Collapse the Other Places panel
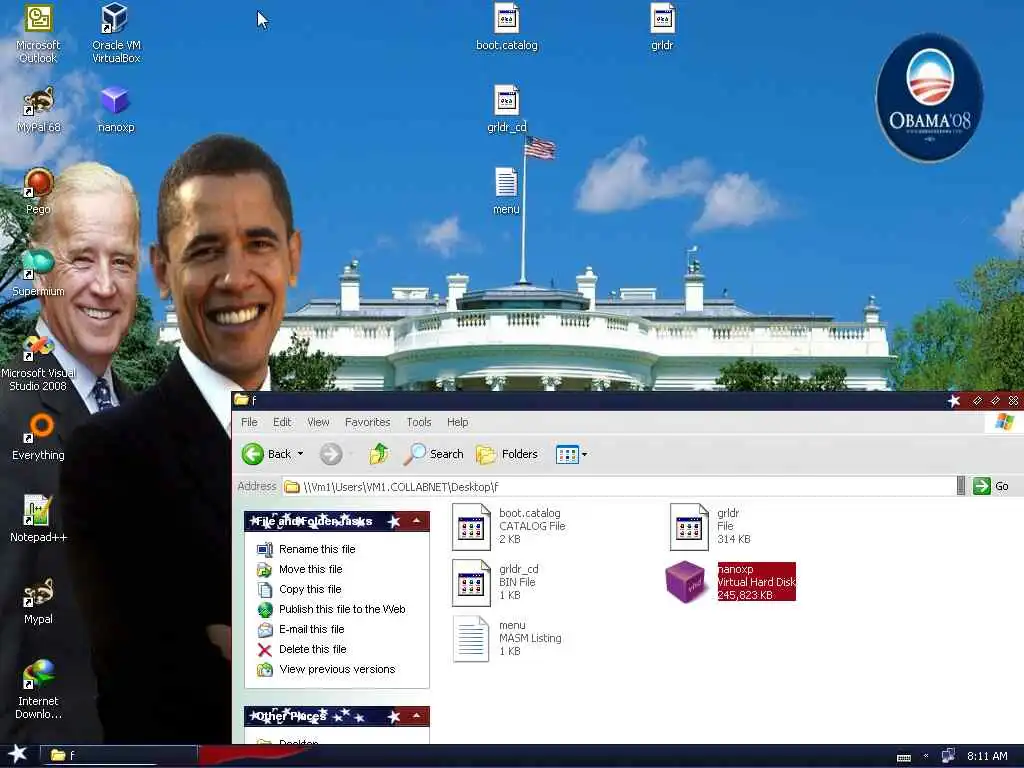The height and width of the screenshot is (768, 1024). point(417,716)
